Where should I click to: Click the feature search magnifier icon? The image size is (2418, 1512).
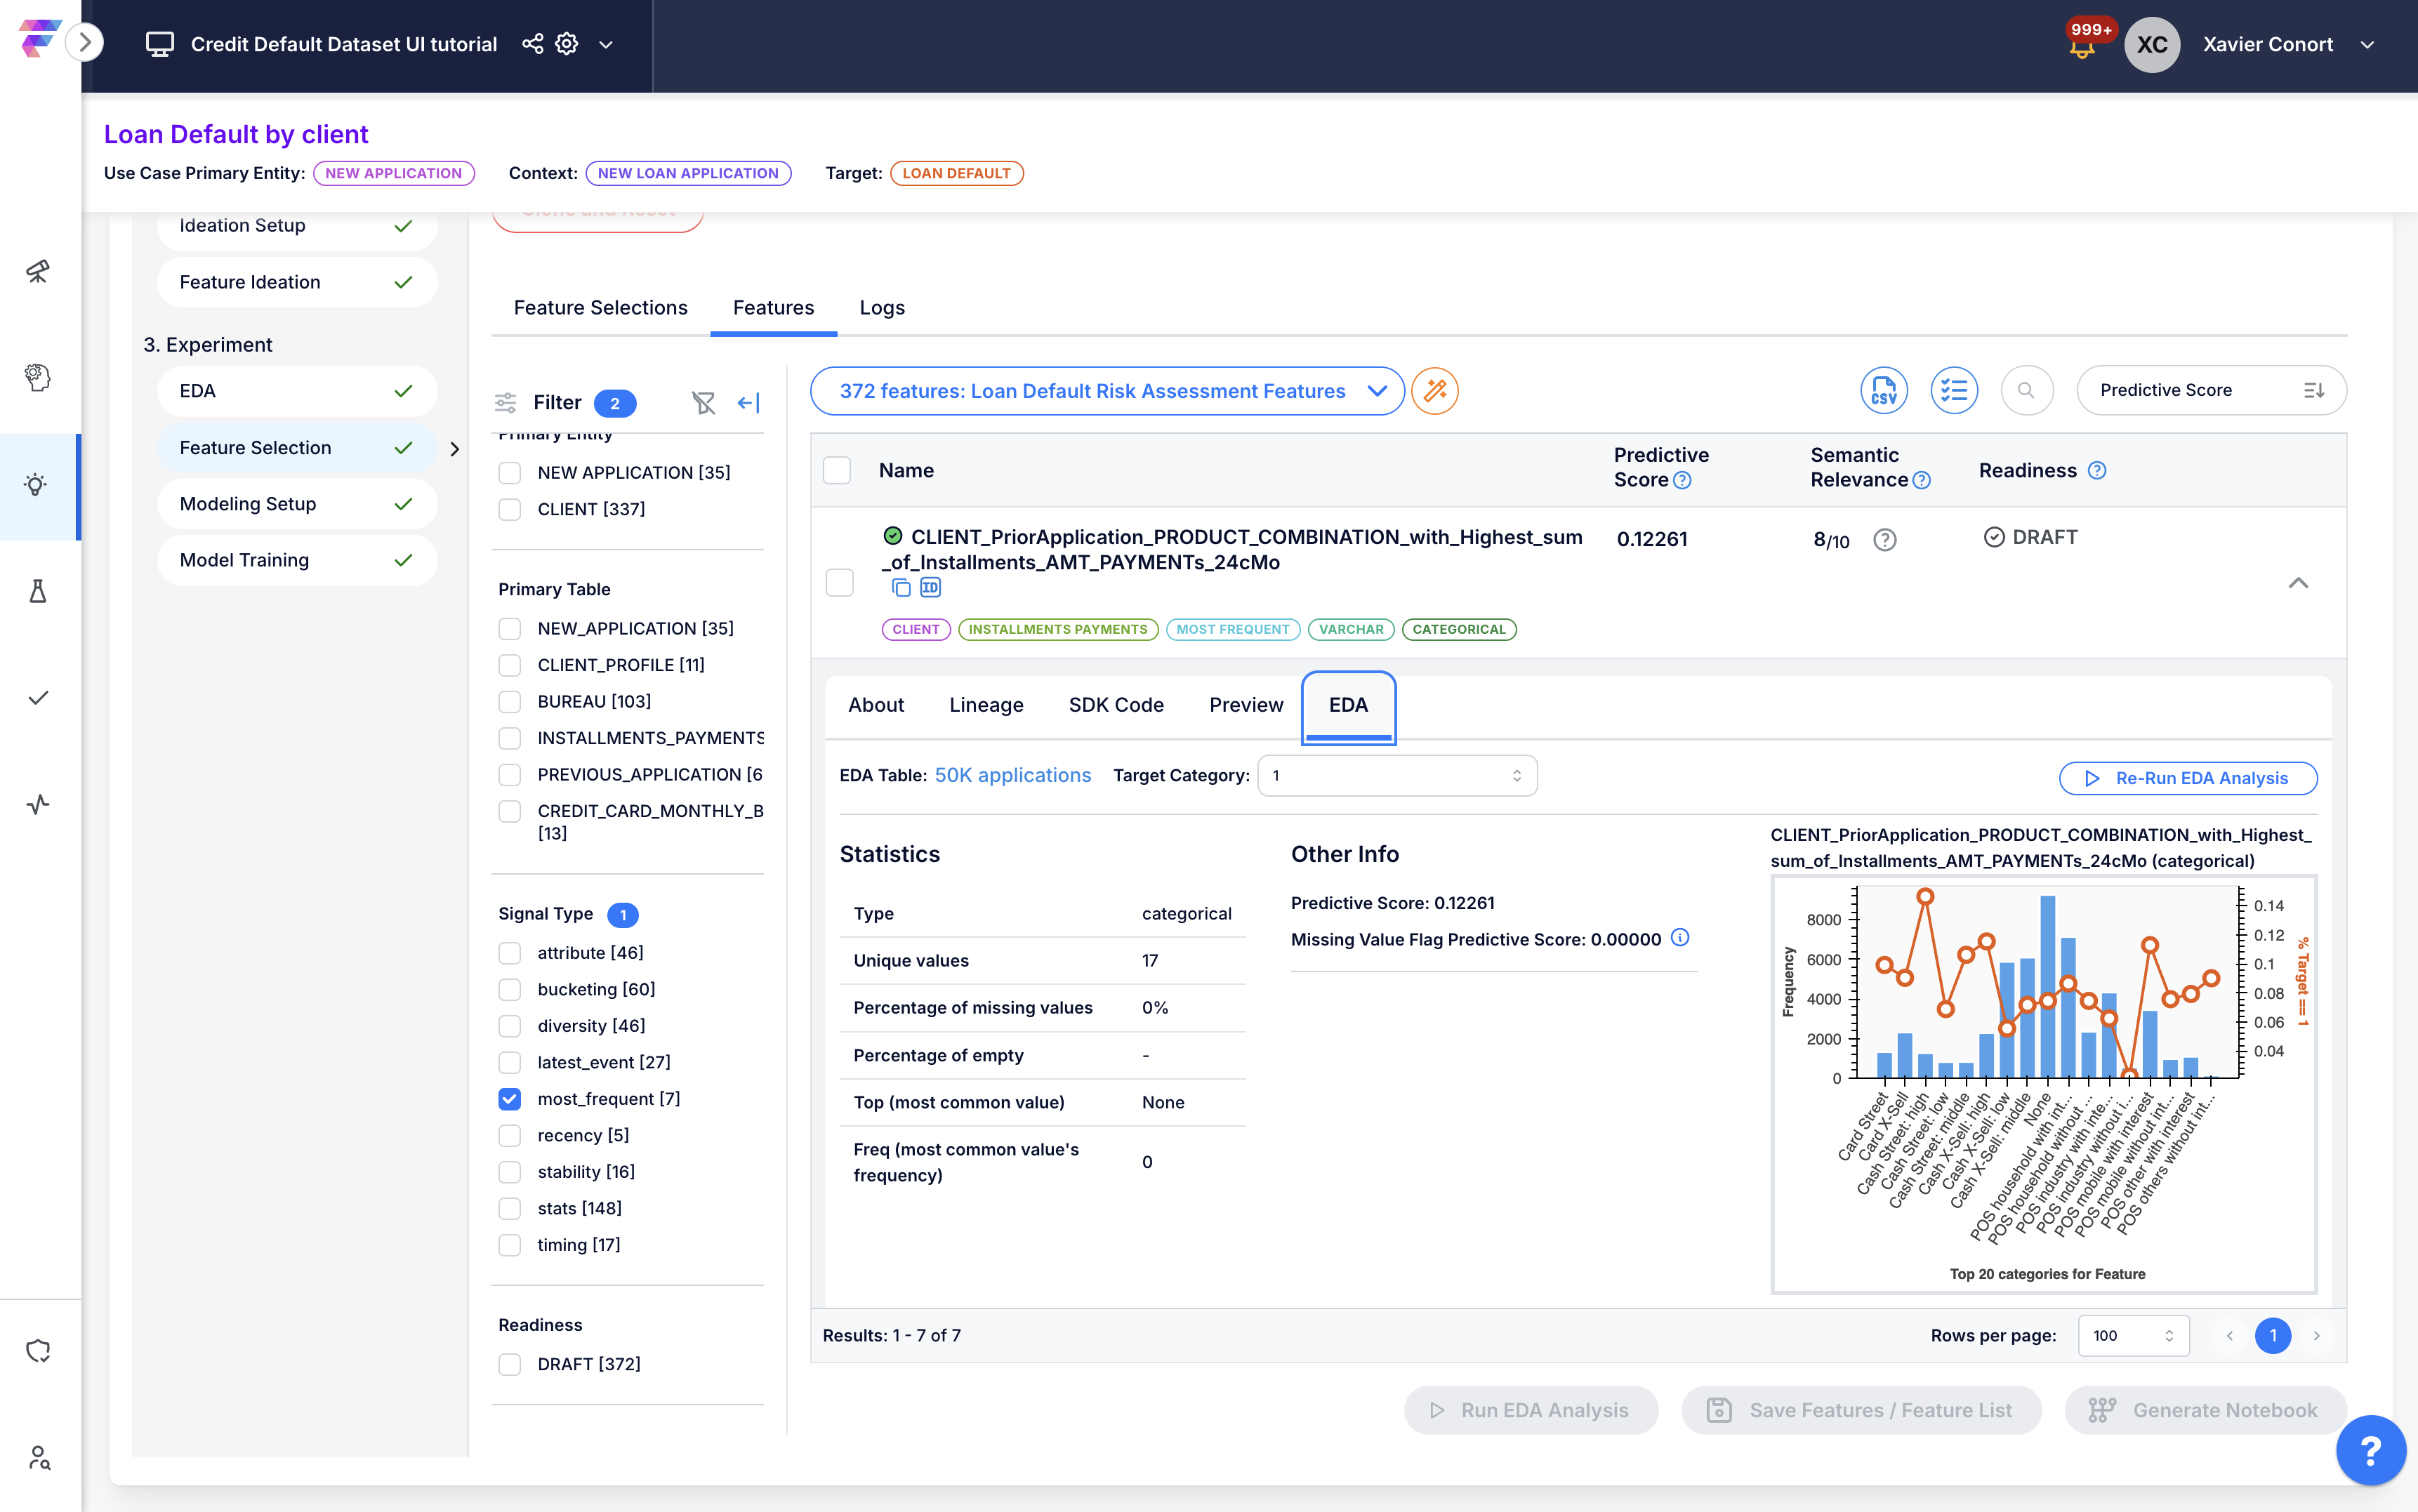point(2026,390)
